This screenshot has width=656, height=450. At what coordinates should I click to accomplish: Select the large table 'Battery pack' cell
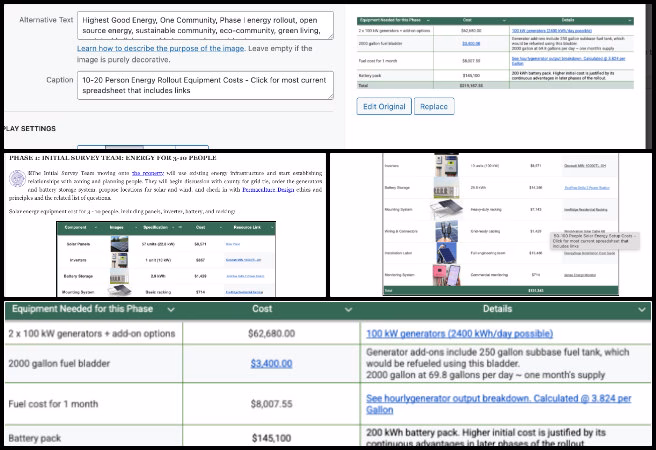(x=94, y=436)
